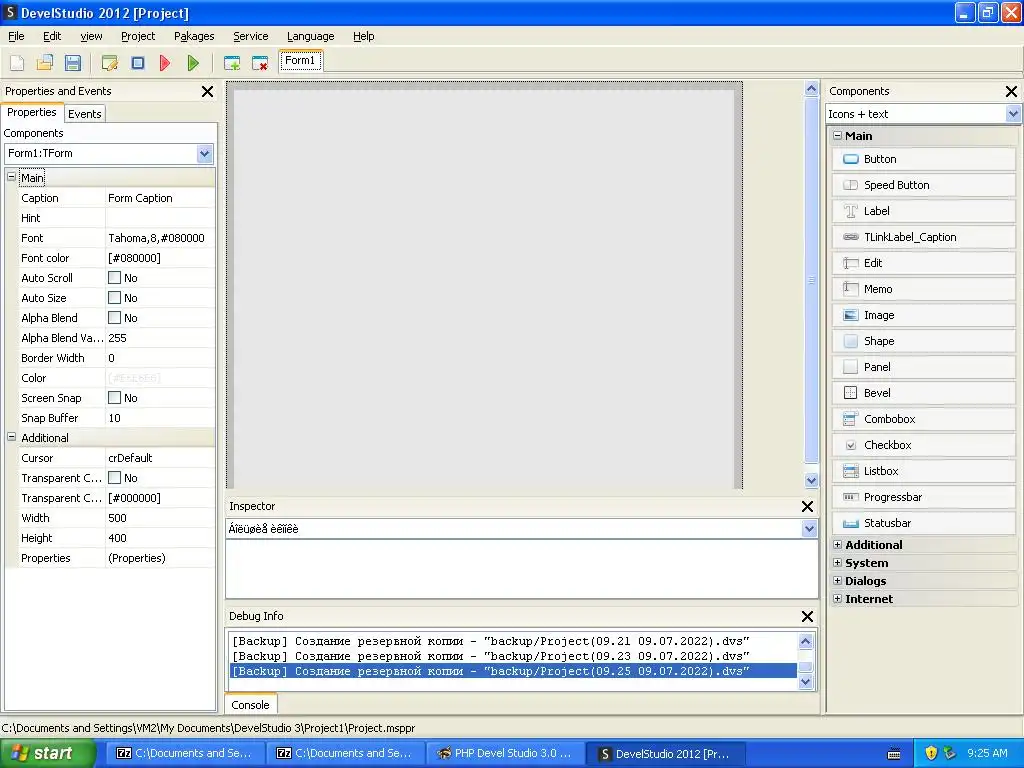Enable the Alpha Blend checkbox
The height and width of the screenshot is (768, 1024).
pyautogui.click(x=114, y=317)
